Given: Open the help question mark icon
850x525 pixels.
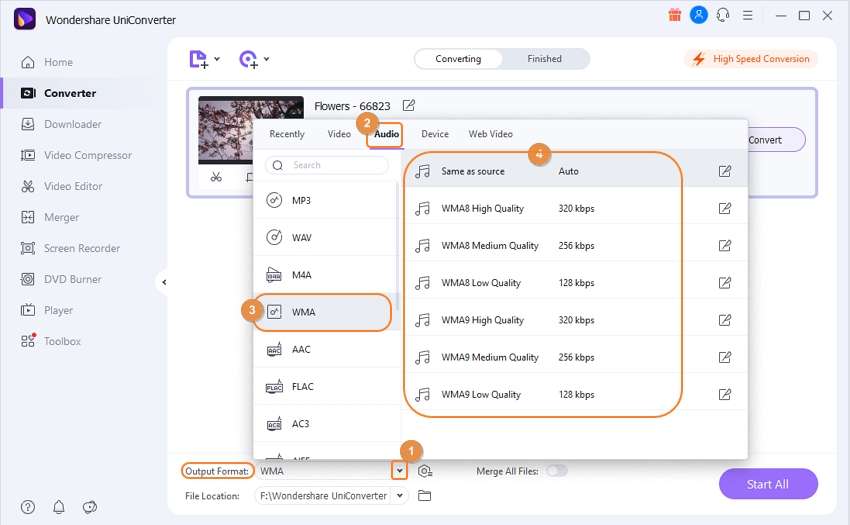Looking at the screenshot, I should [x=28, y=507].
